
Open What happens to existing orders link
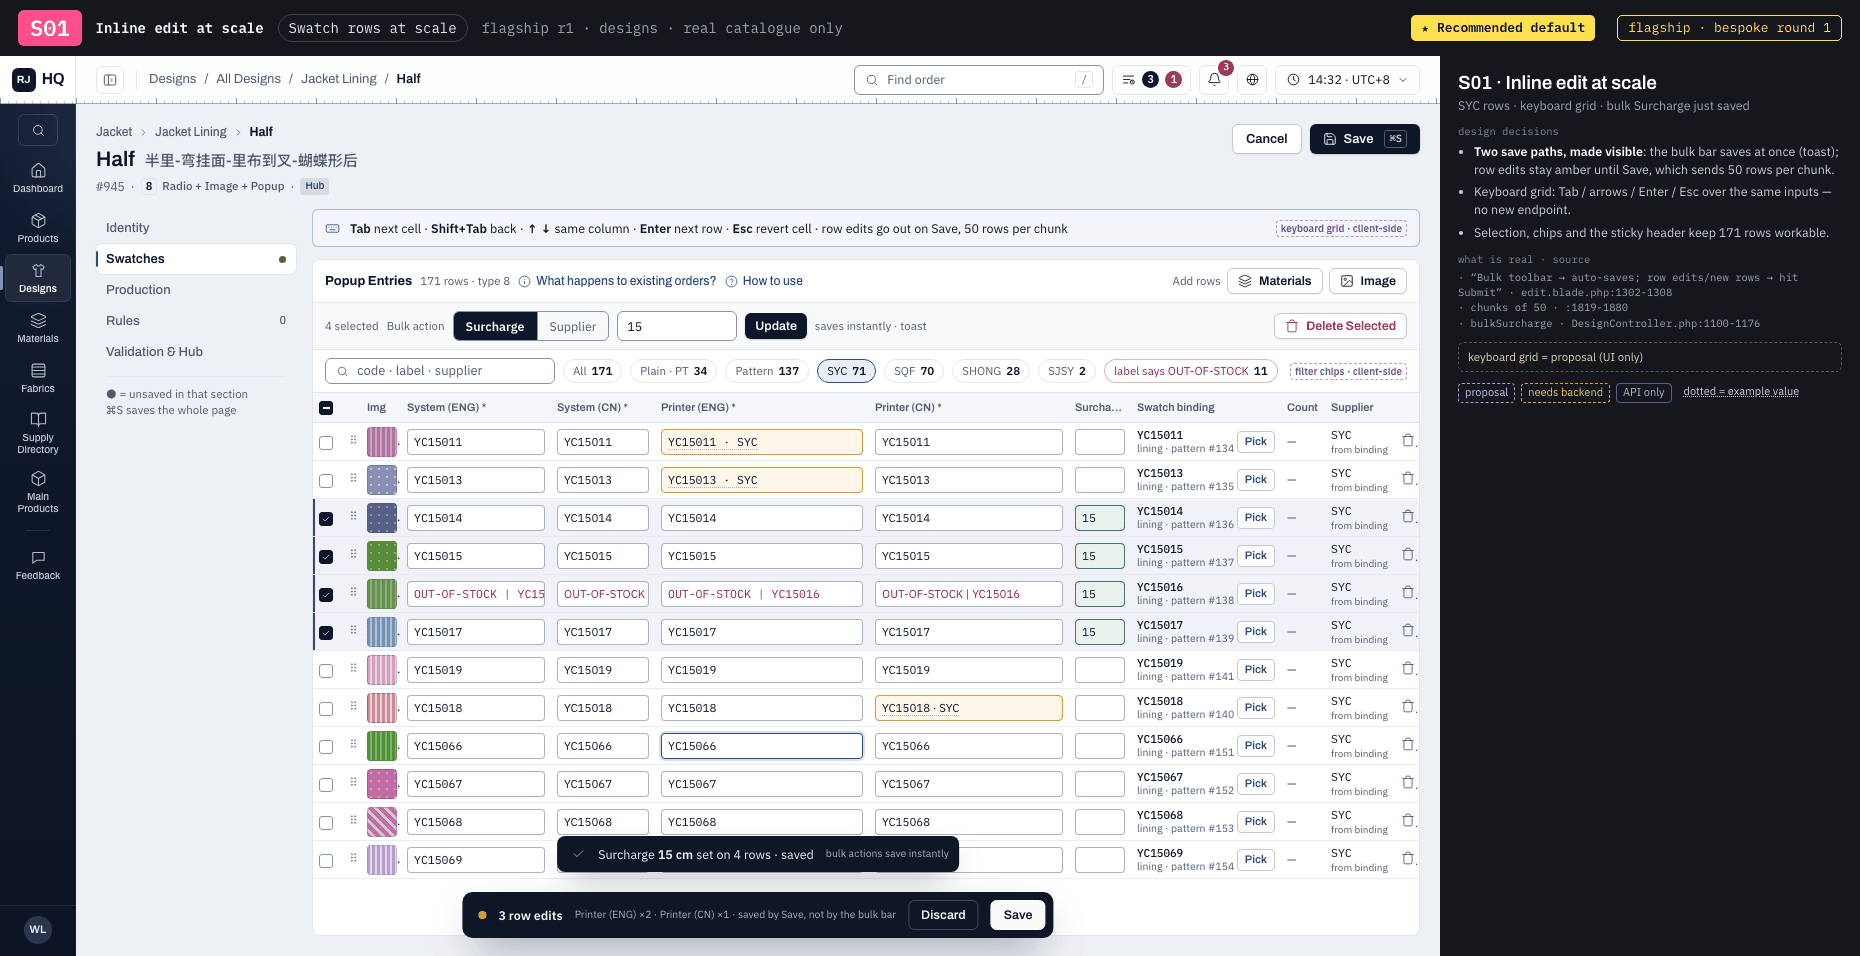[x=626, y=281]
